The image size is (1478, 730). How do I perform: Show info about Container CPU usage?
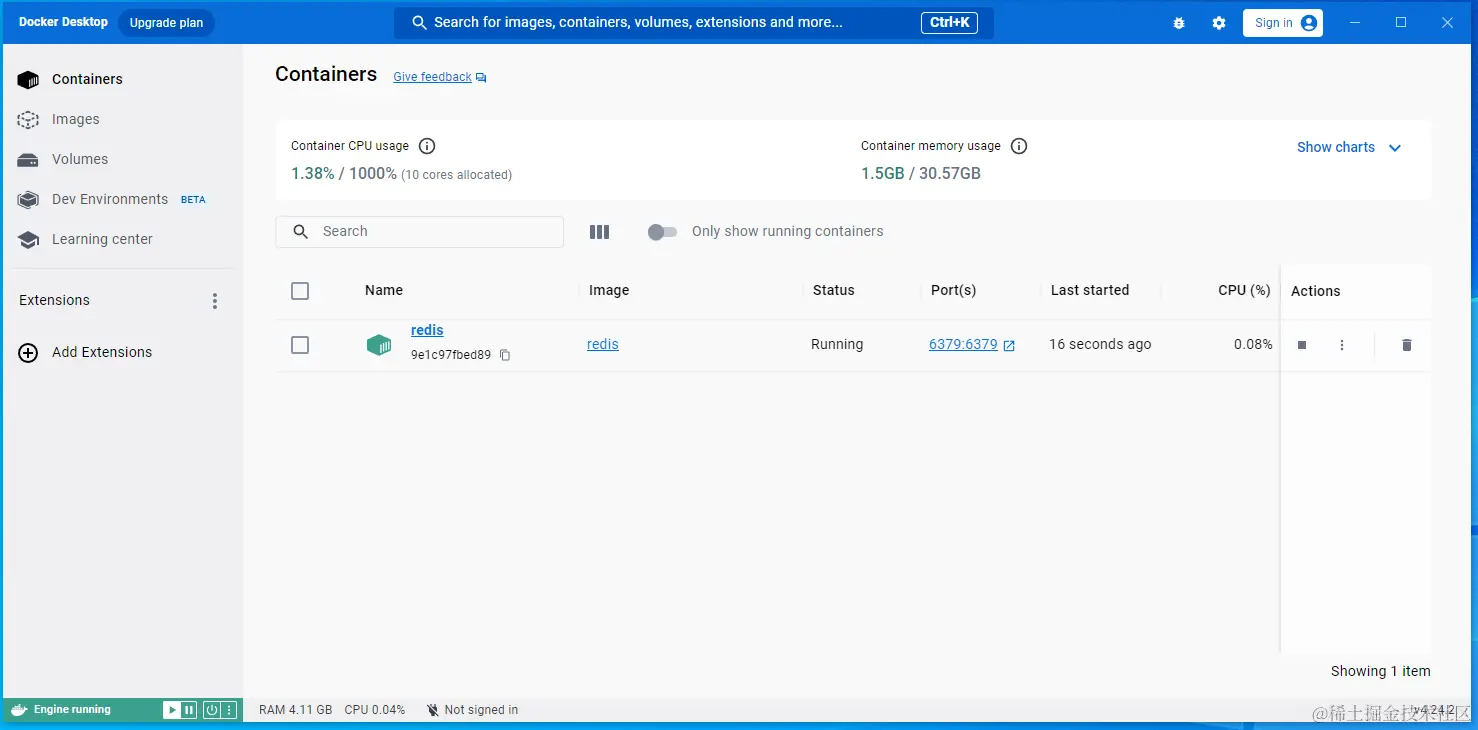427,146
